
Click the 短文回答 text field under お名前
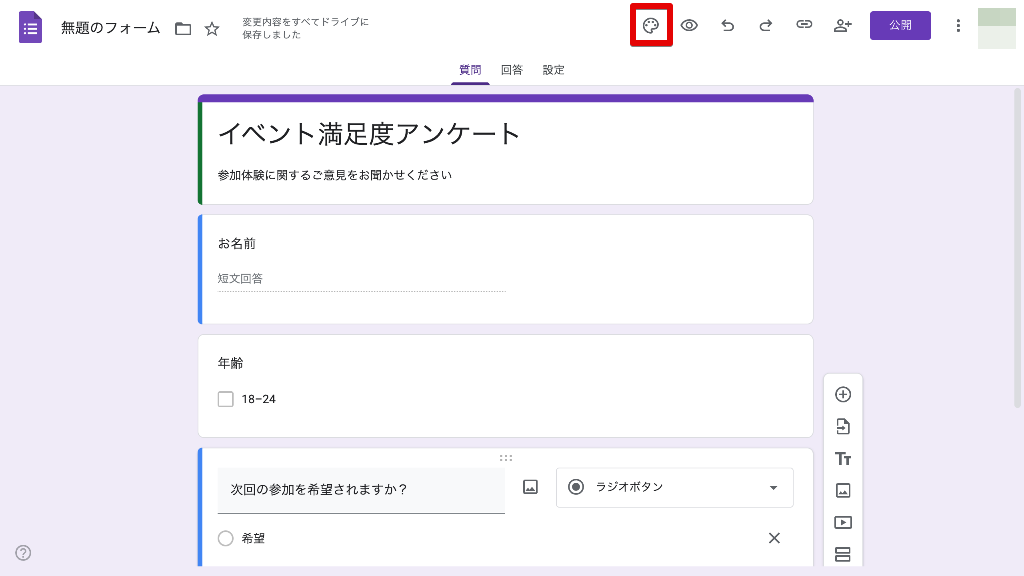tap(361, 279)
